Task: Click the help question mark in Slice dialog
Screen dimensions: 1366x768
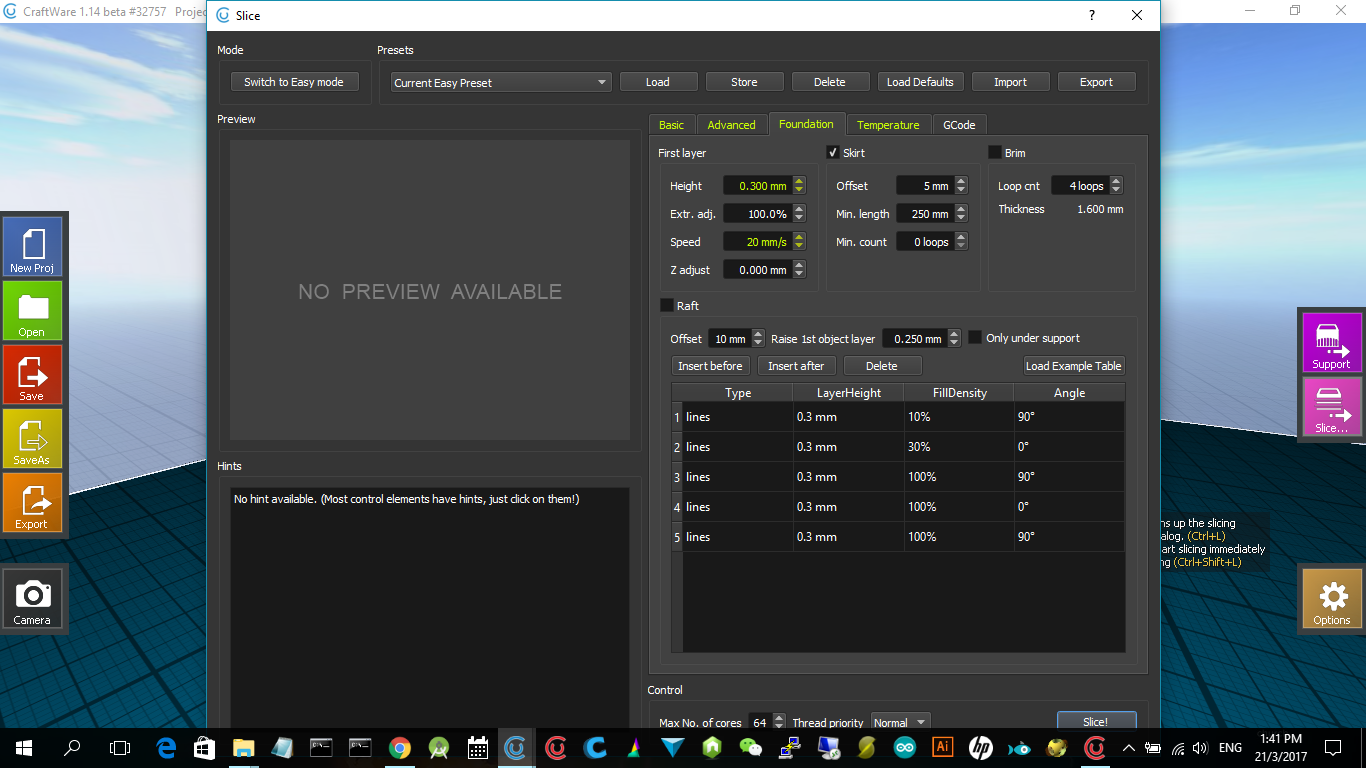Action: tap(1091, 15)
